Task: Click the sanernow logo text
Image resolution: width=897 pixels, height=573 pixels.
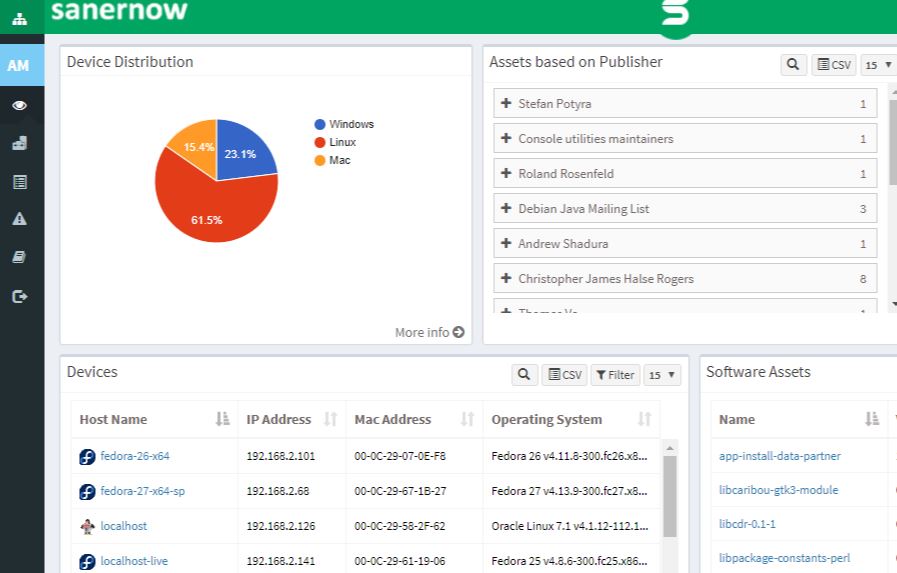Action: 119,10
